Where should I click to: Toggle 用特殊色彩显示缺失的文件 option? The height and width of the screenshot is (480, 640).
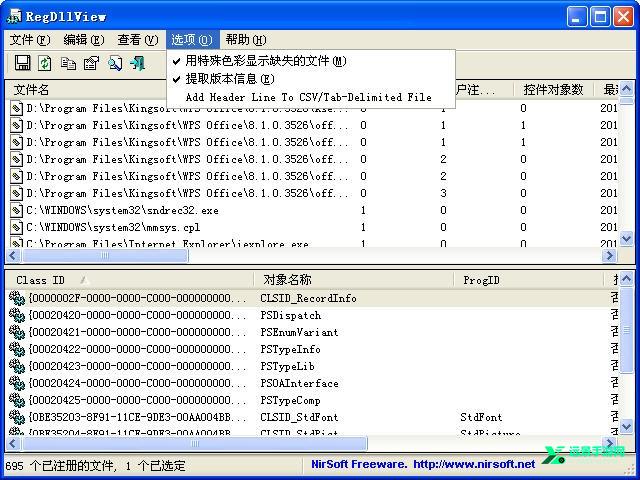click(x=311, y=61)
